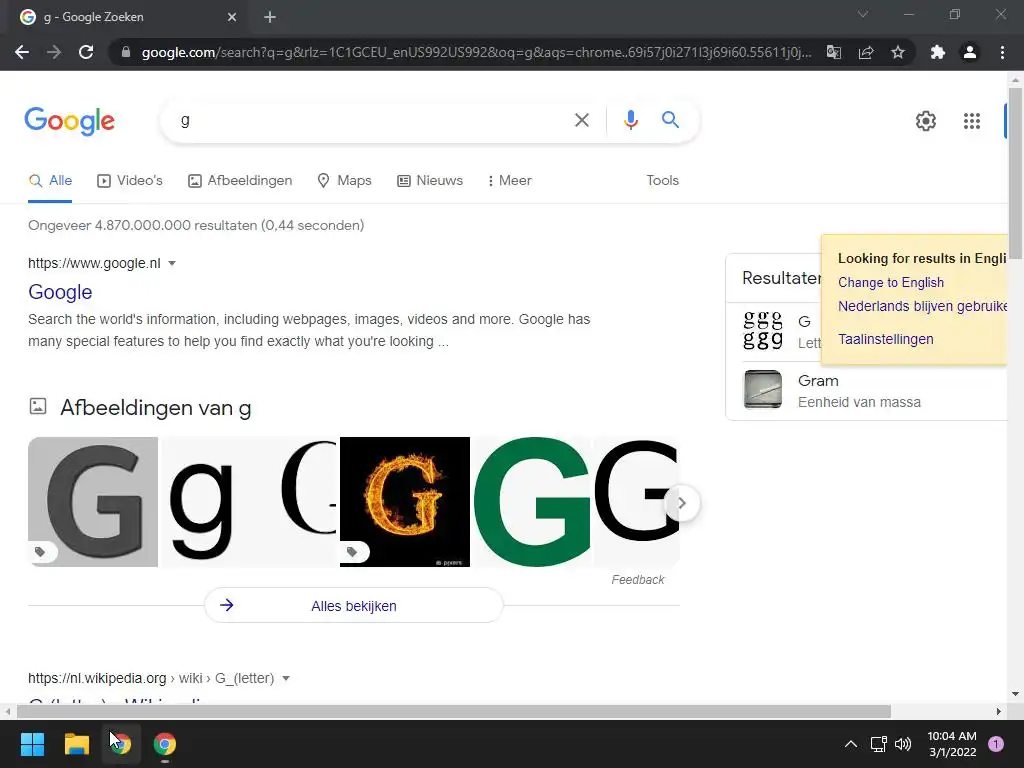
Task: Click the Gram thumbnail image
Action: tap(763, 389)
